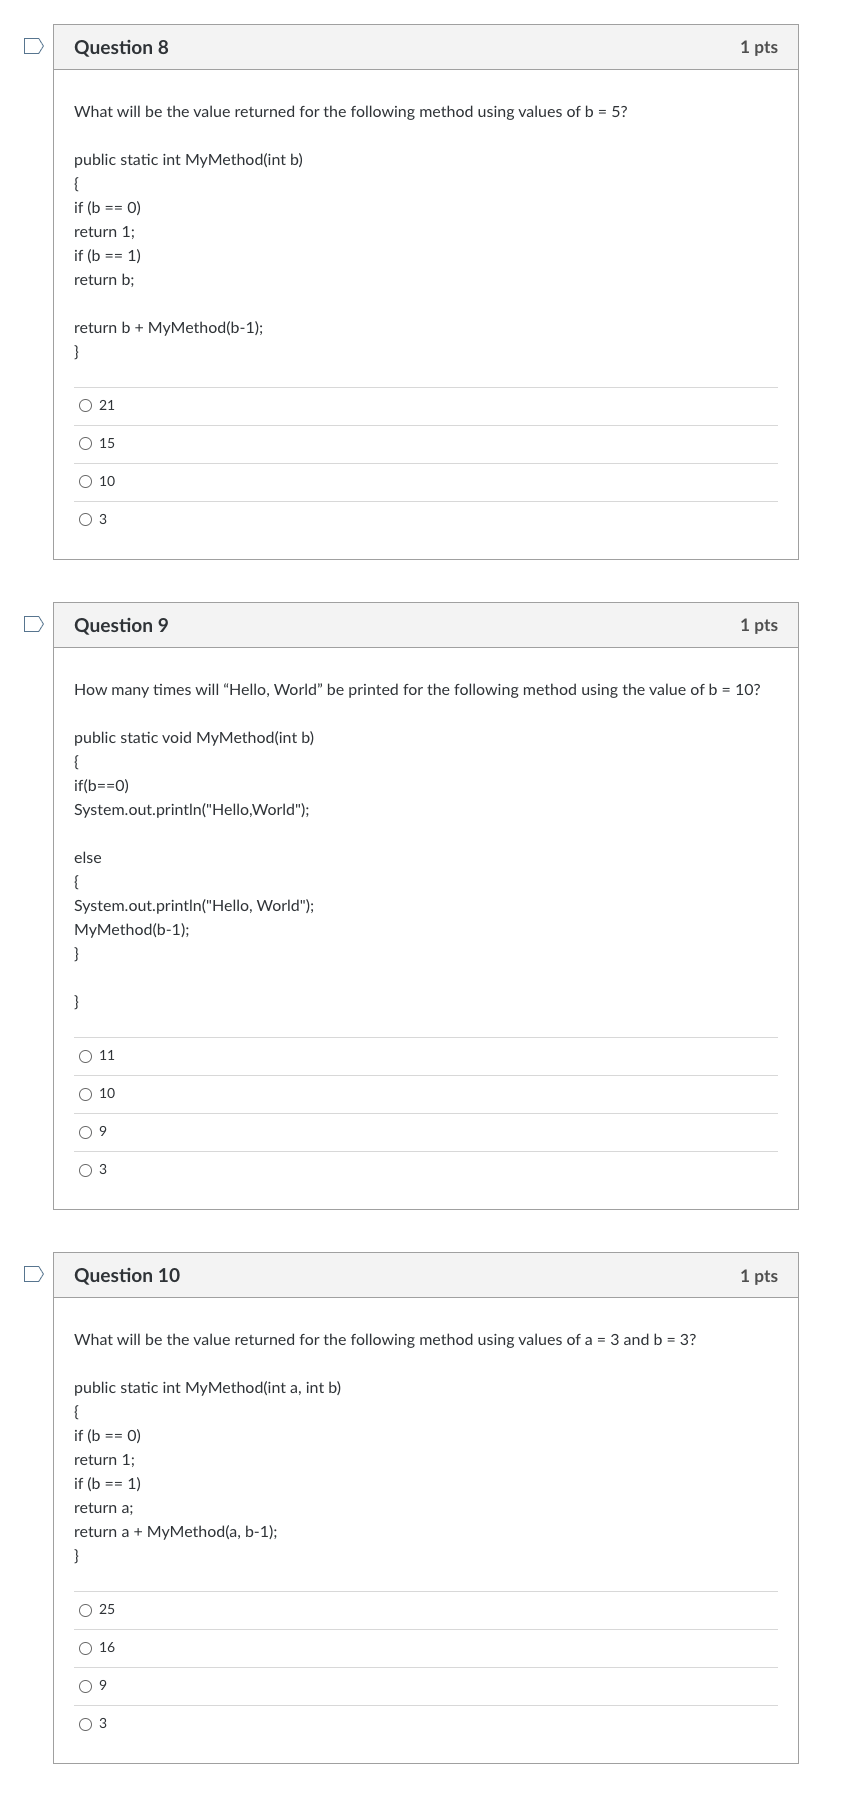
Task: Click the Question 9 header
Action: 121,624
